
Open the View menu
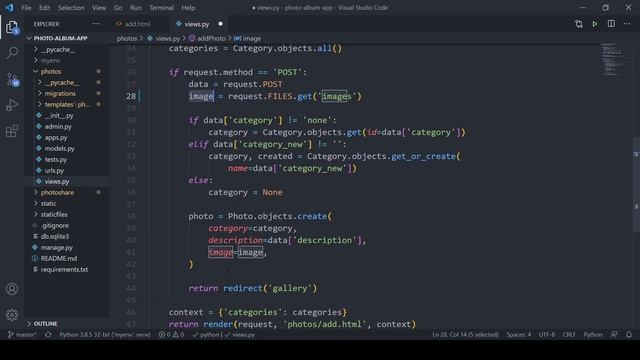(x=99, y=8)
